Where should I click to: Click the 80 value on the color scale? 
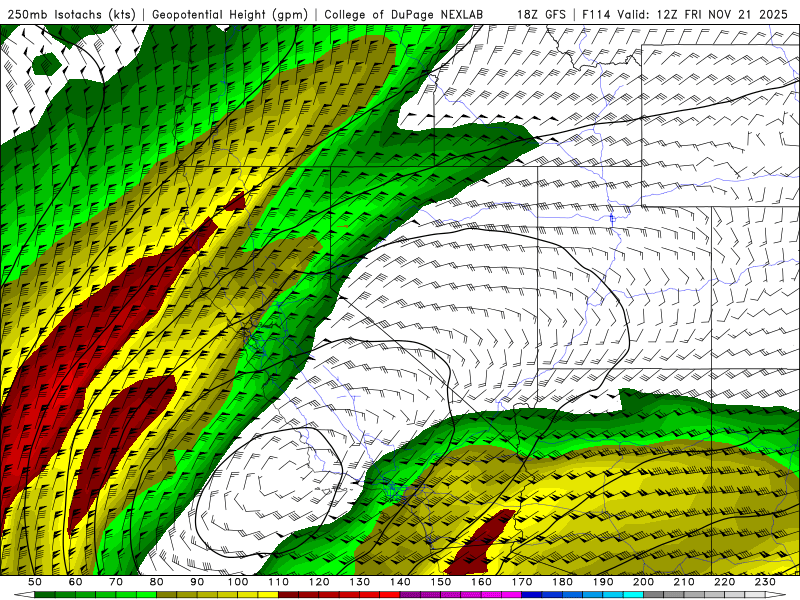tap(157, 582)
